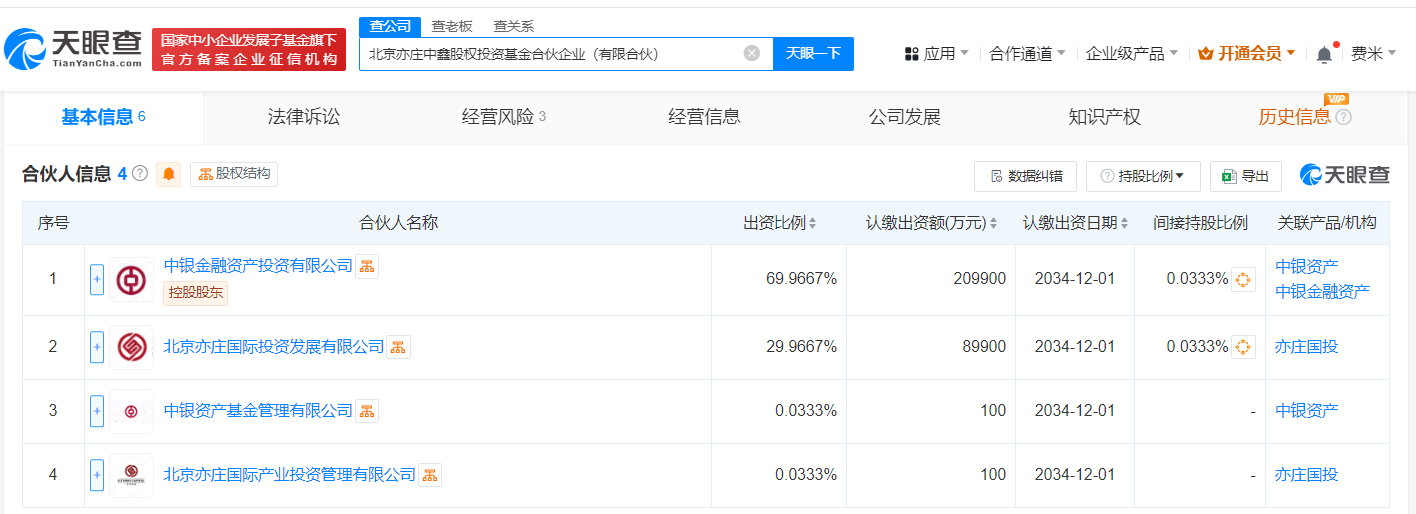
Task: Open 北京亦庄国际产业投资管理 logo thumbnail
Action: click(131, 475)
